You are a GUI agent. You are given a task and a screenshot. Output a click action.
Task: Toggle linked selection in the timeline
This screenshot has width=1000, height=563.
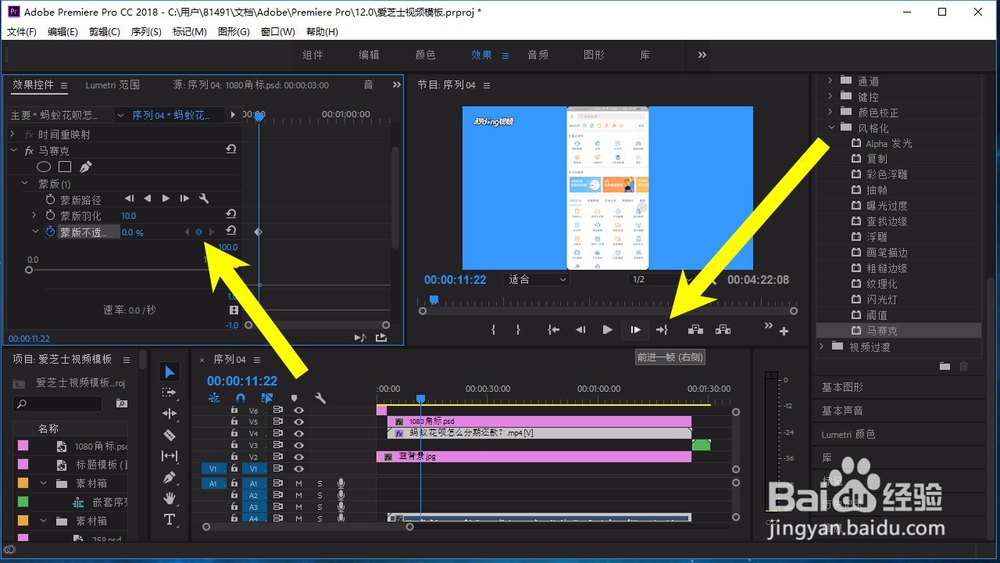(x=267, y=398)
